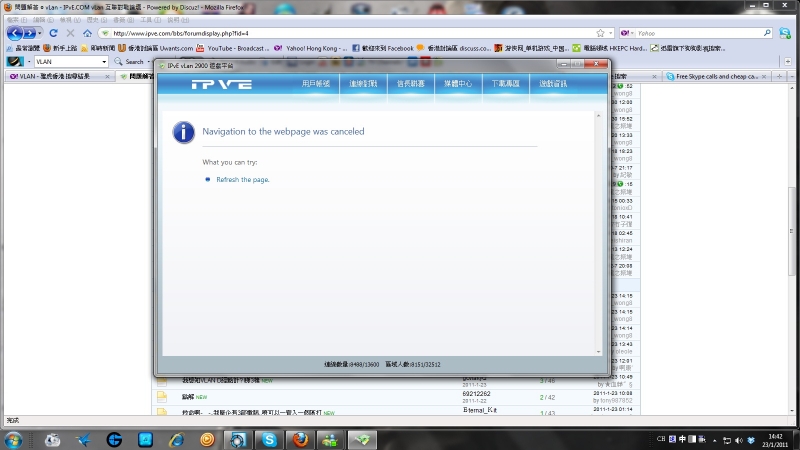Open the first Firefox menu bar item
The width and height of the screenshot is (800, 450).
17,20
